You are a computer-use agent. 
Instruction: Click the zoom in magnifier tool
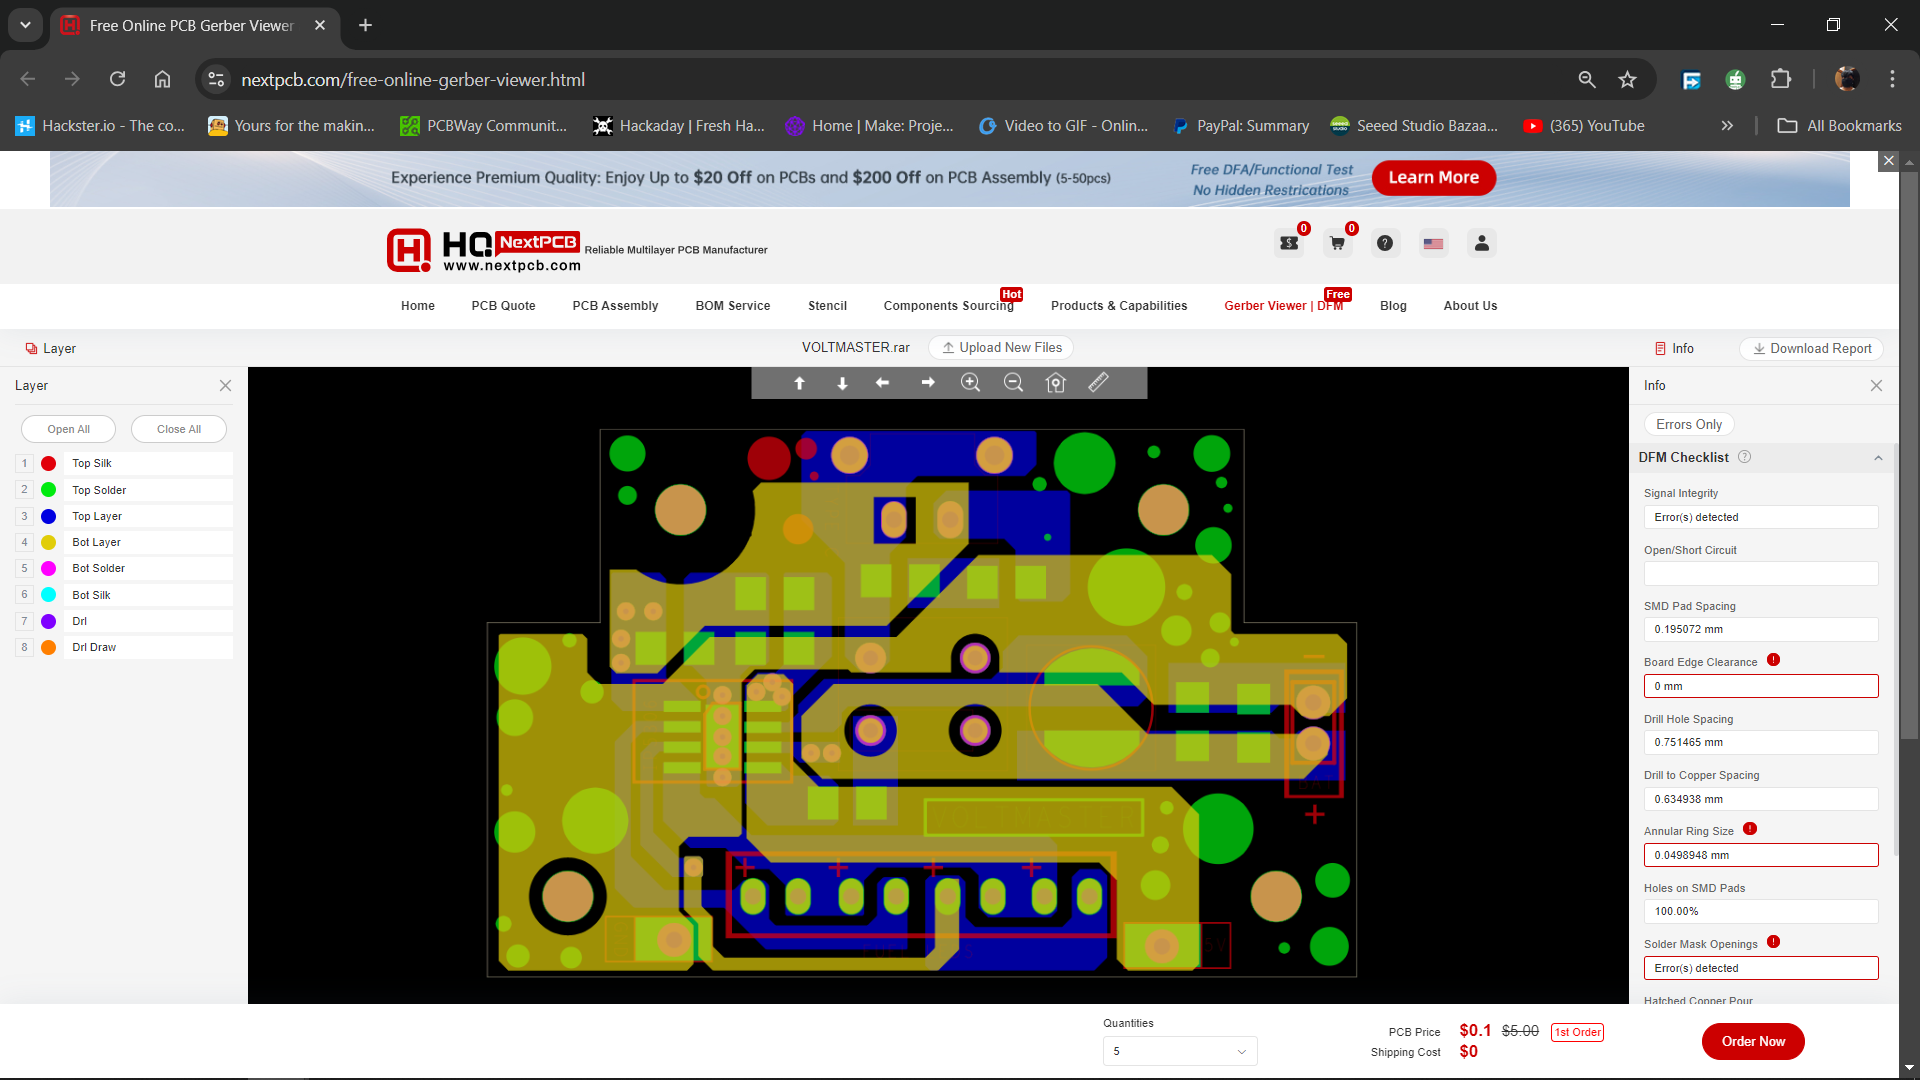click(x=970, y=383)
